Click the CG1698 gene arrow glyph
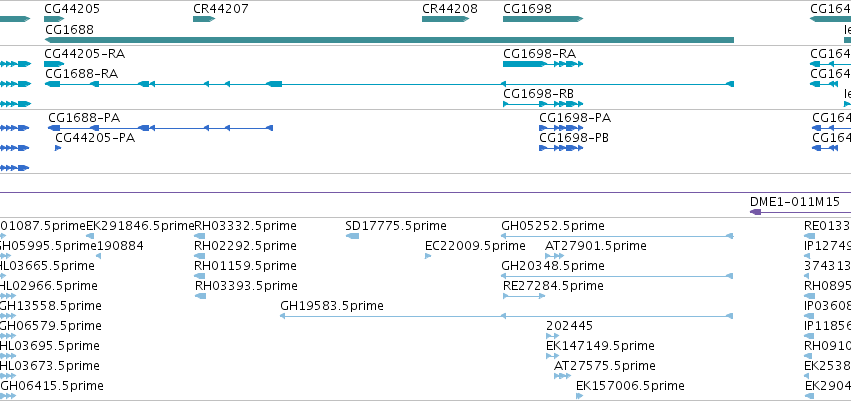Viewport: 851px width, 401px height. point(543,19)
